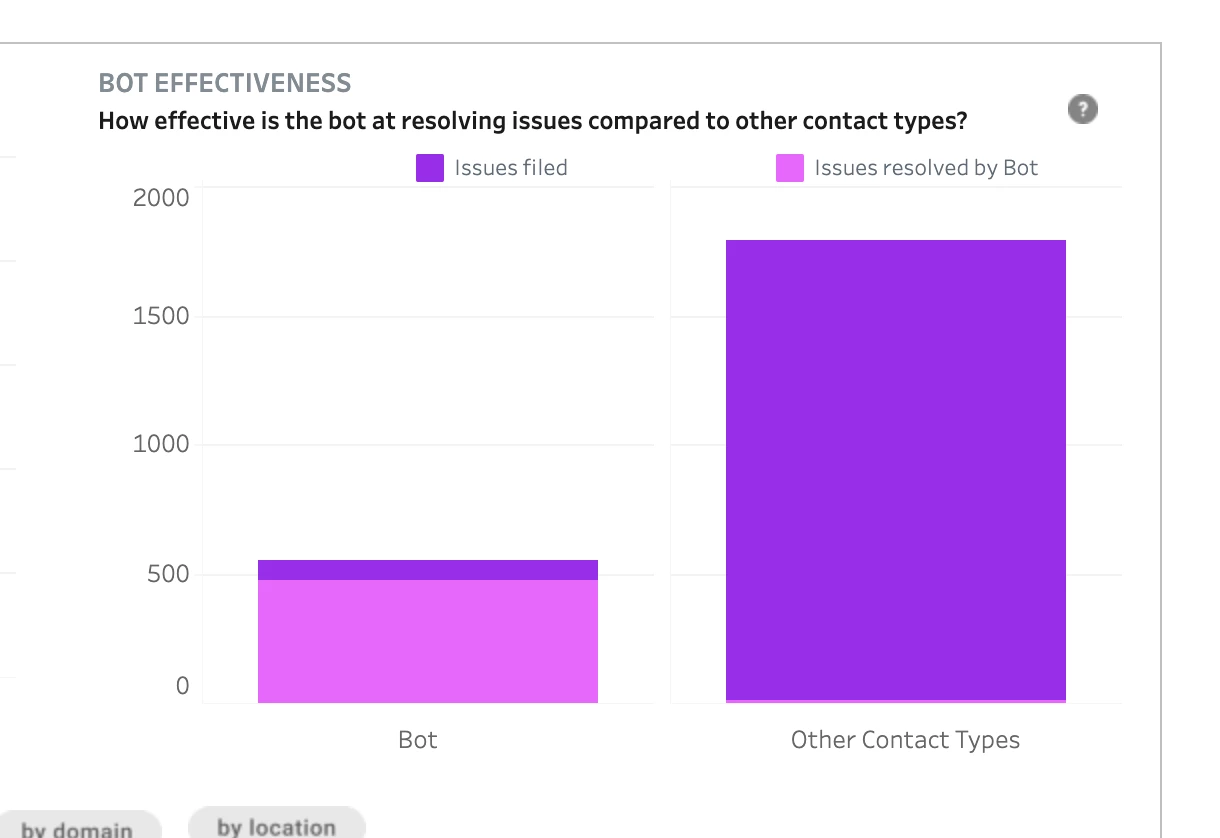Viewport: 1220px width, 838px height.
Task: Click the 0 y-axis tick label
Action: [182, 686]
